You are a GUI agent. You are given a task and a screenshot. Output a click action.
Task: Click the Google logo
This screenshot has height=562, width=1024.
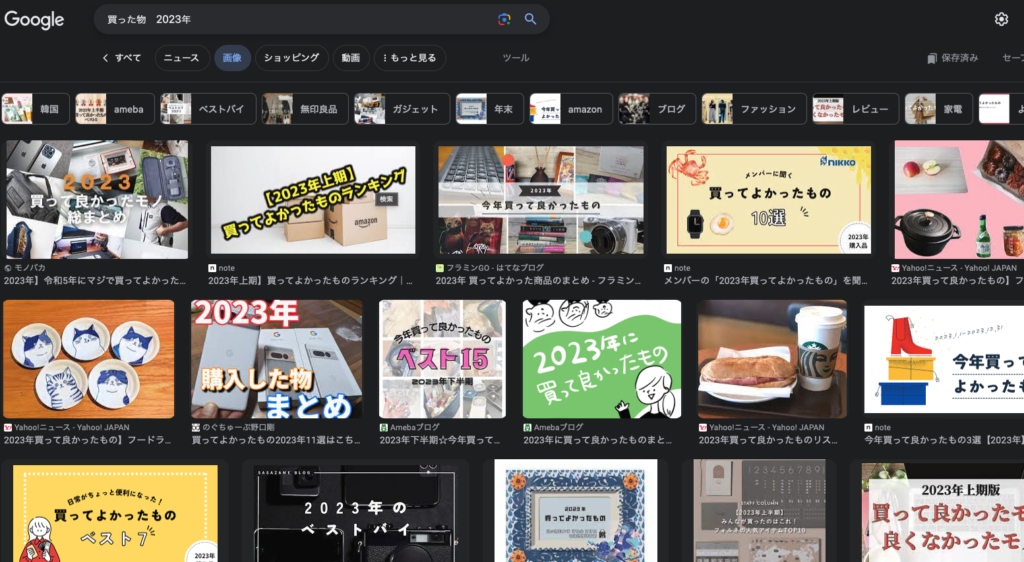point(34,20)
